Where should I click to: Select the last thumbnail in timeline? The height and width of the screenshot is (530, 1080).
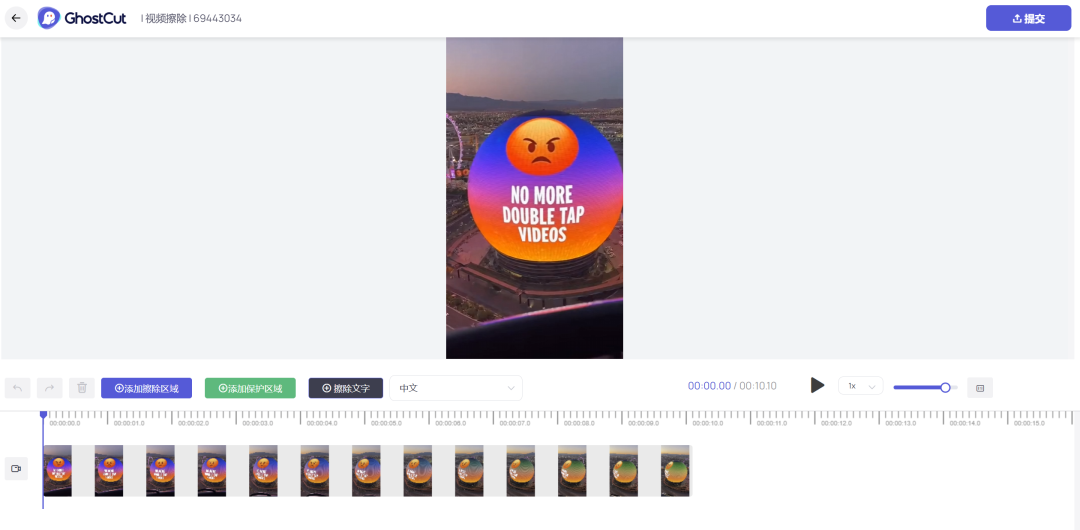pos(675,471)
